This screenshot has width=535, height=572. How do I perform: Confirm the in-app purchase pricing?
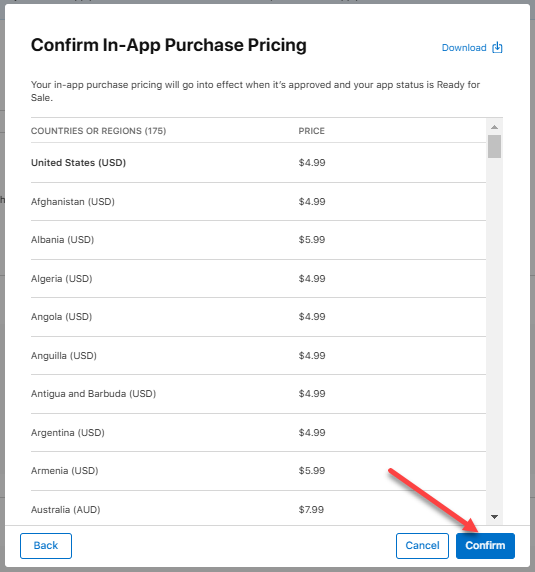pos(485,546)
